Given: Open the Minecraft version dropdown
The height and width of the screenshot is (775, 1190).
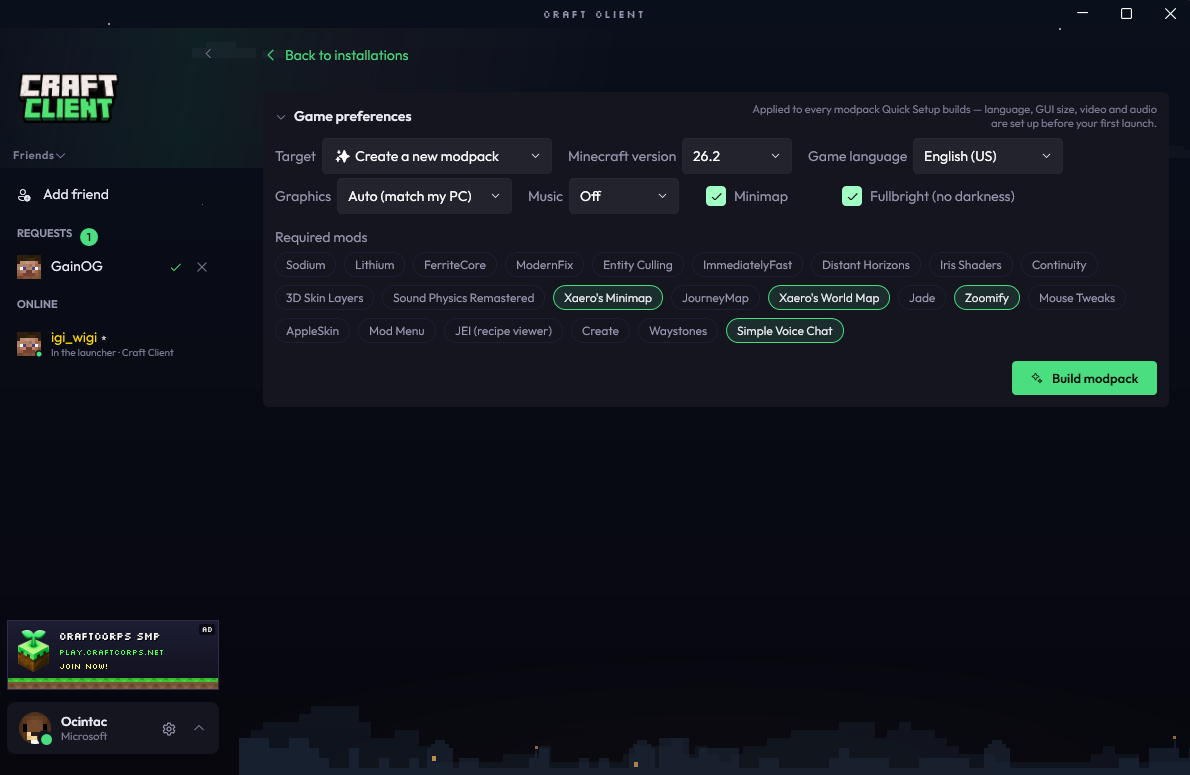Looking at the screenshot, I should pos(736,156).
